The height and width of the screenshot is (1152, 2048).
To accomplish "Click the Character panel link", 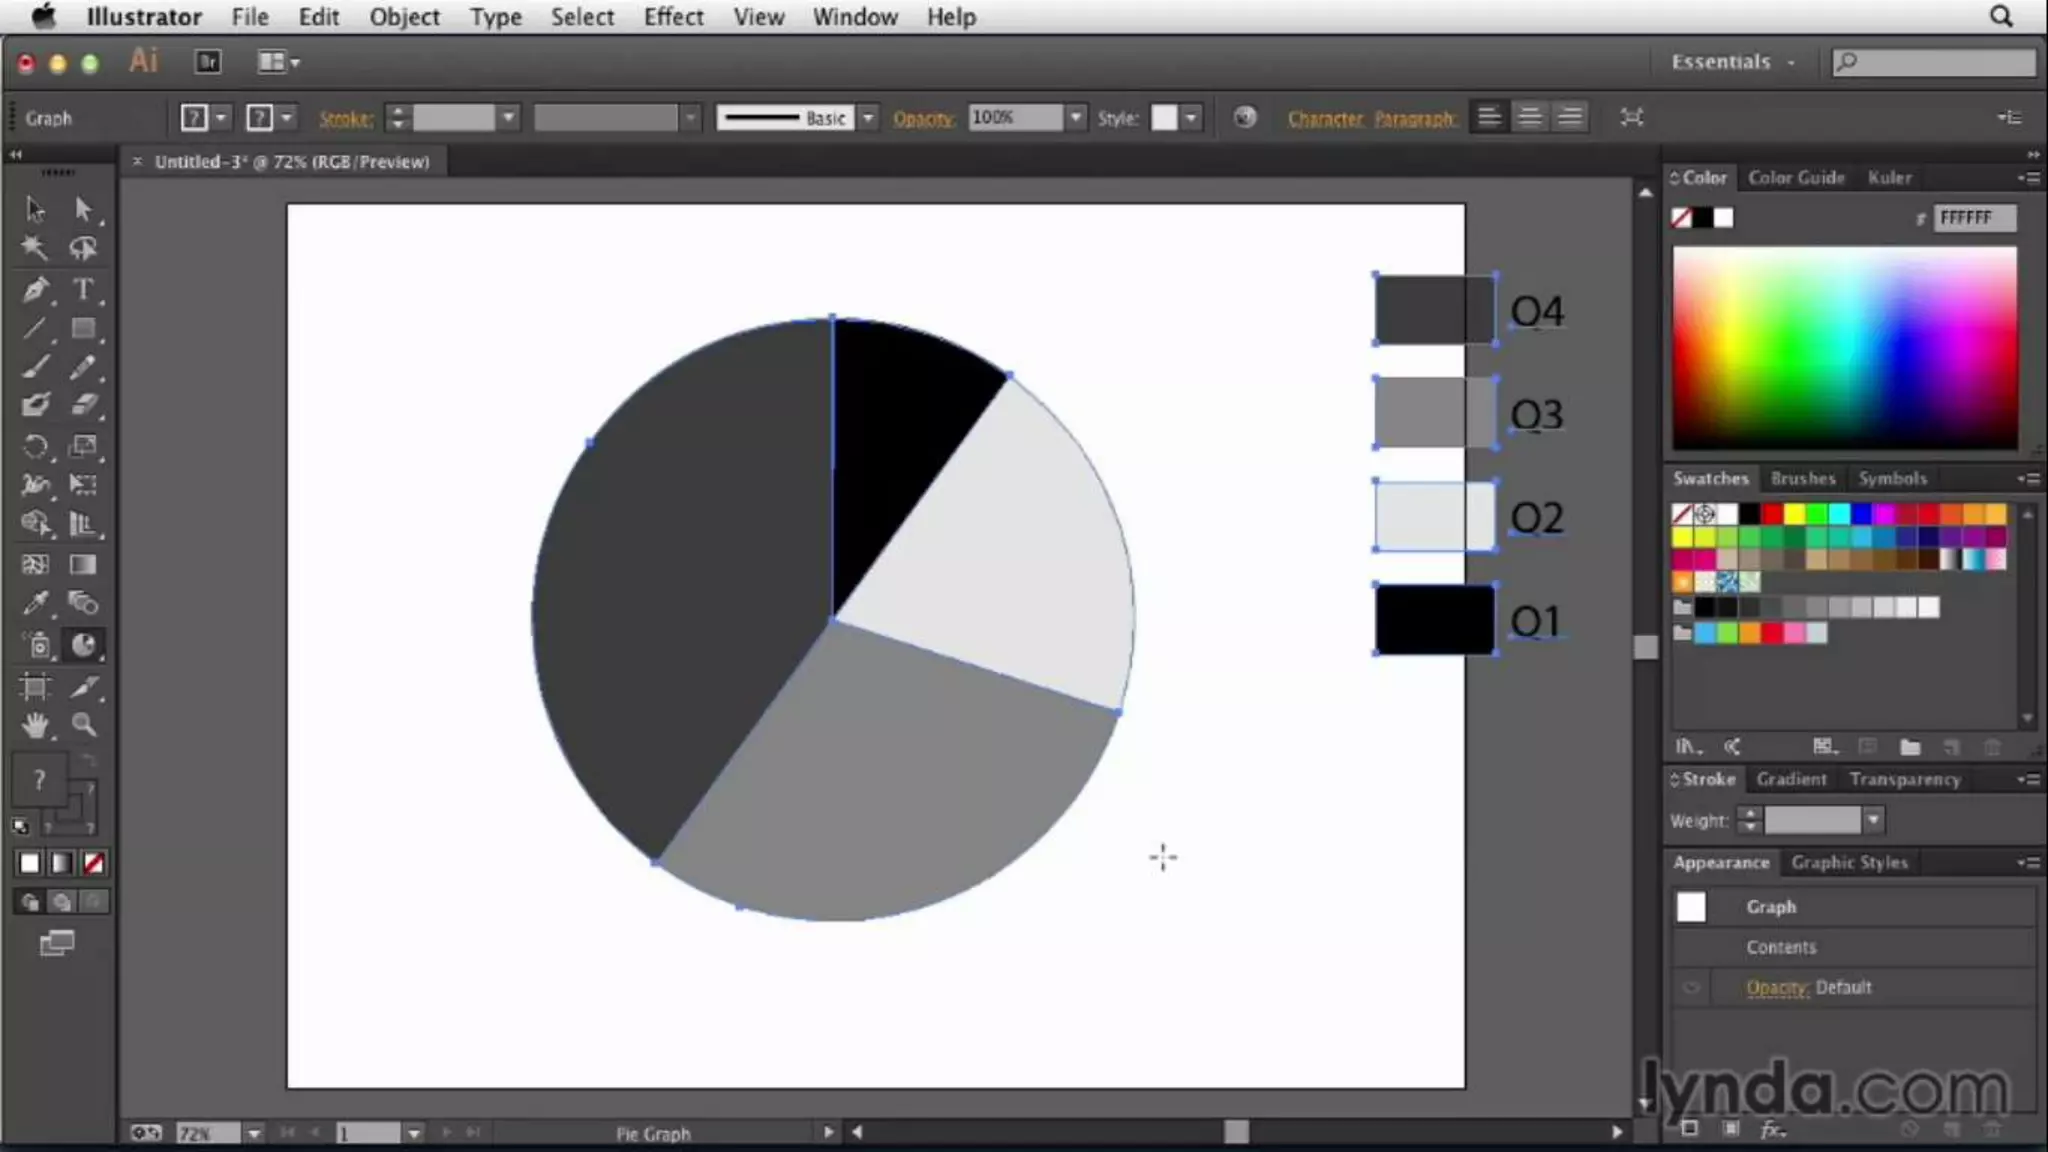I will pyautogui.click(x=1325, y=119).
